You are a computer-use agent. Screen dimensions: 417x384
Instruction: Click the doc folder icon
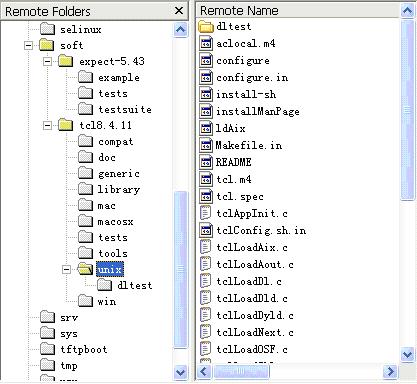pyautogui.click(x=86, y=157)
